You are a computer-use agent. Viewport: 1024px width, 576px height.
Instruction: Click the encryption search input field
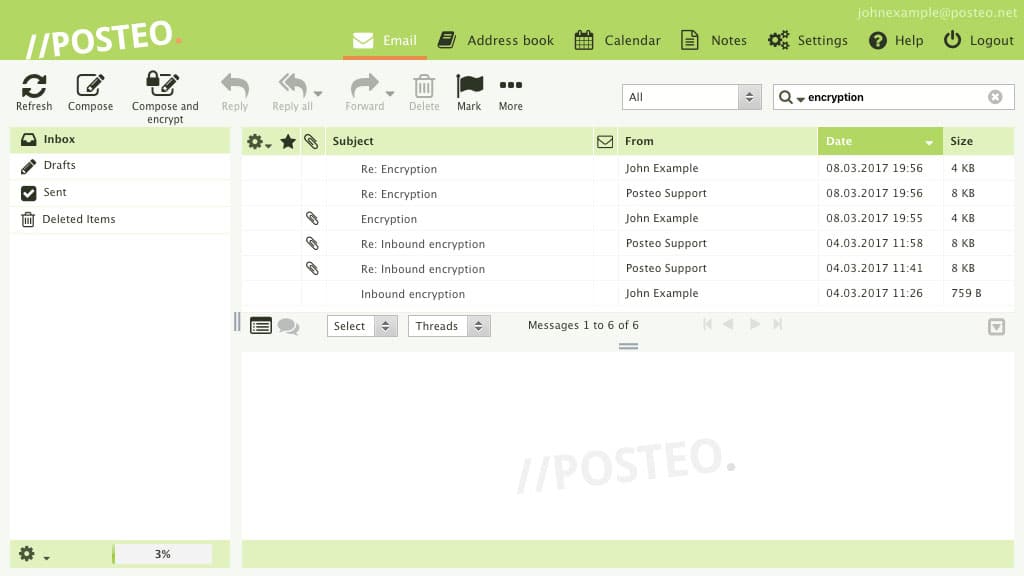[x=890, y=96]
